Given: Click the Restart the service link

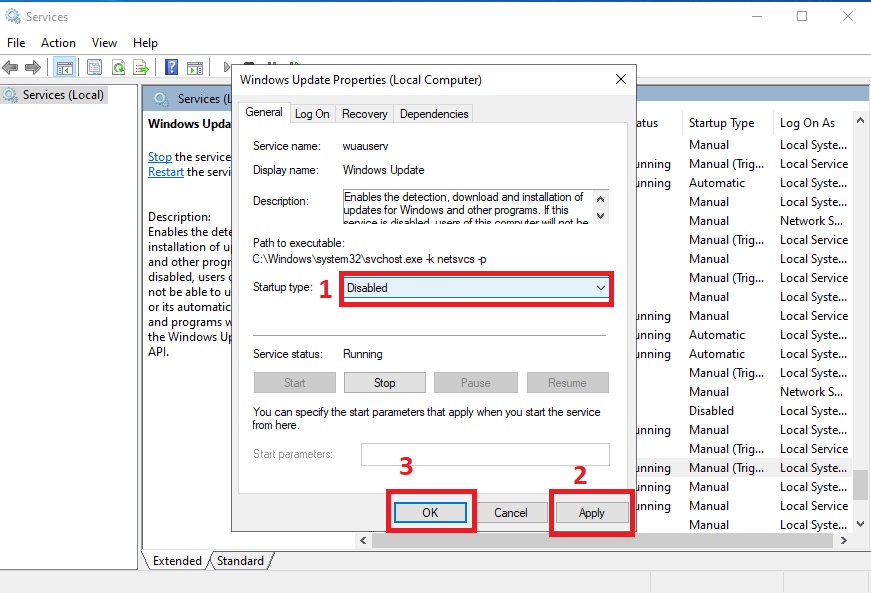Looking at the screenshot, I should click(166, 172).
